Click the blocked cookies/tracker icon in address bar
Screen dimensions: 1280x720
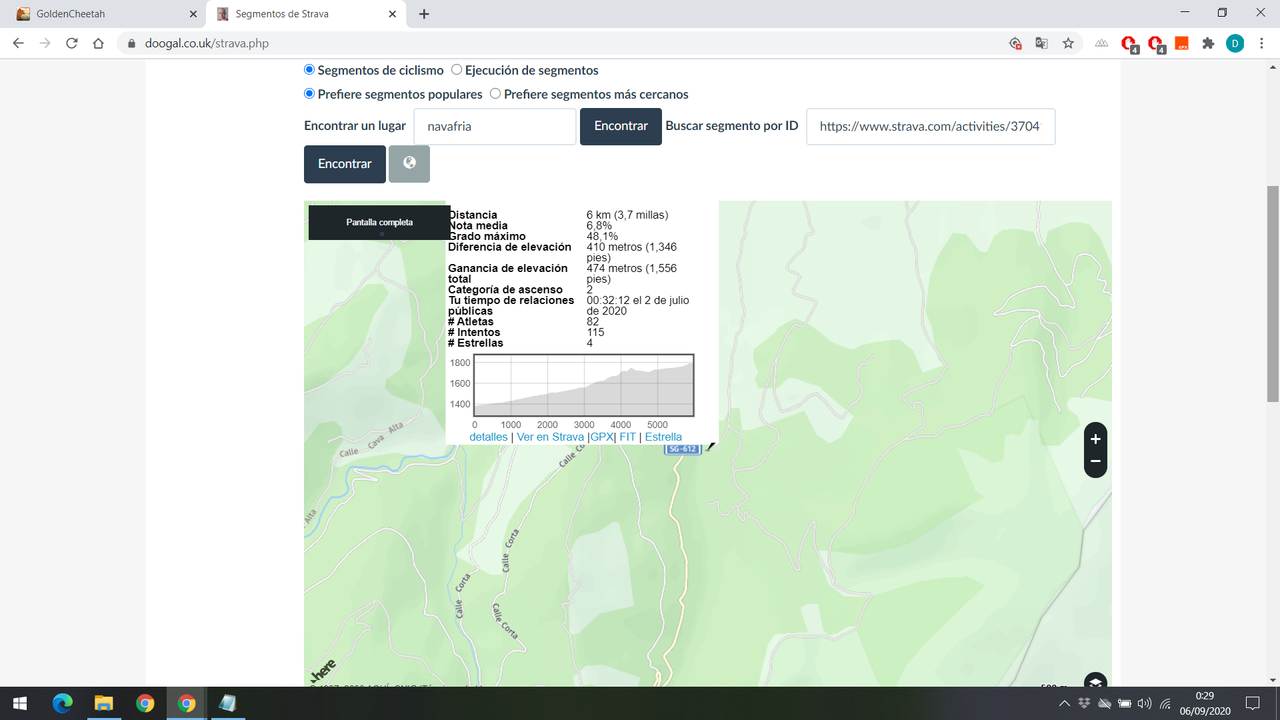[1015, 43]
